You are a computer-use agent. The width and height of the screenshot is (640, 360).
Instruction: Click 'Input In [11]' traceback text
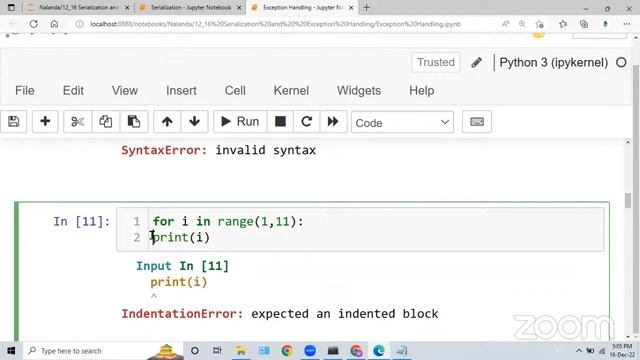click(x=182, y=266)
